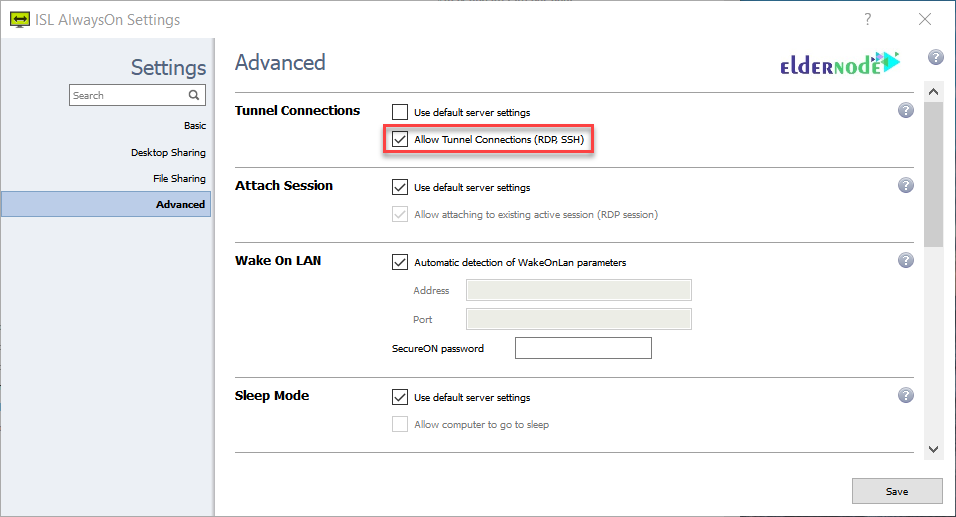956x517 pixels.
Task: Click the SecureON password field
Action: tap(583, 348)
